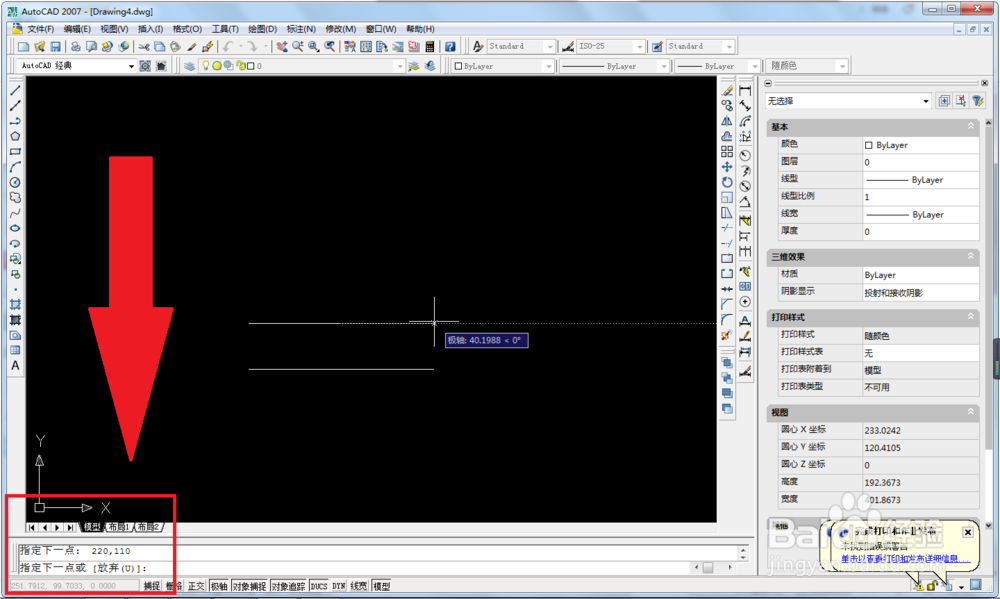Image resolution: width=1000 pixels, height=599 pixels.
Task: Toggle 正交 ortho mode in status bar
Action: click(x=196, y=586)
